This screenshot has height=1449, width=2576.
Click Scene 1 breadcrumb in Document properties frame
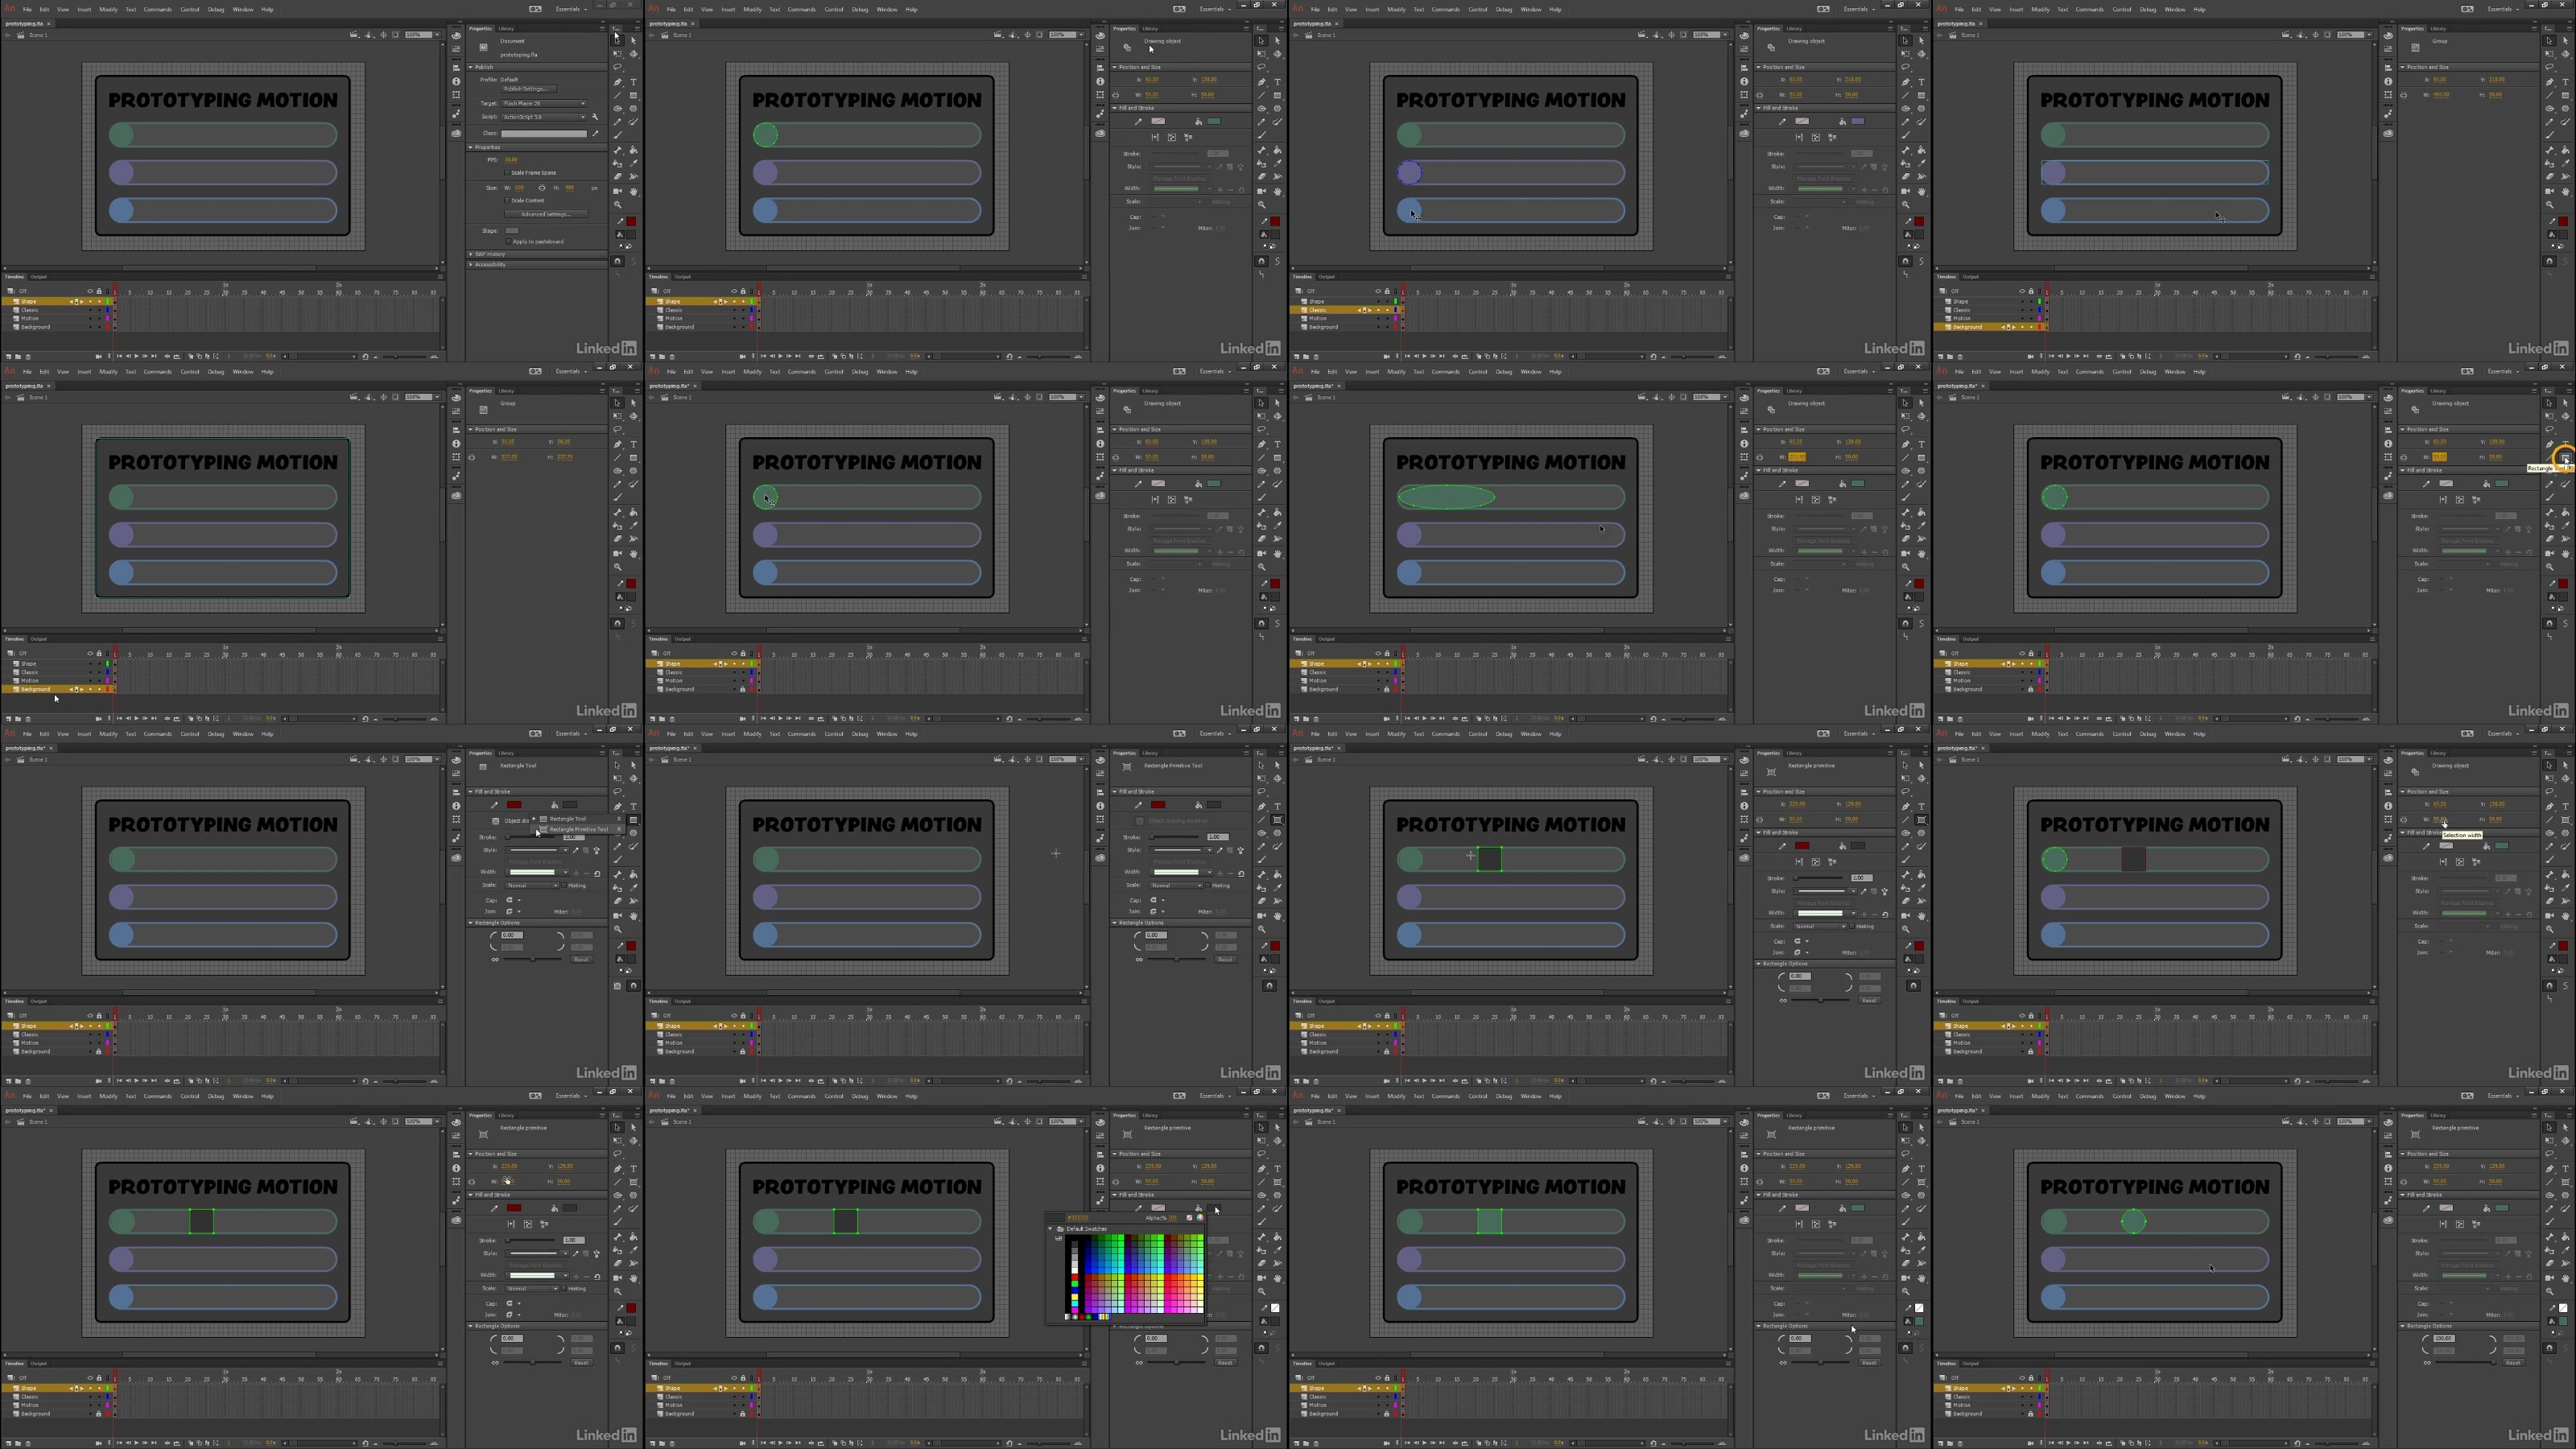tap(38, 35)
